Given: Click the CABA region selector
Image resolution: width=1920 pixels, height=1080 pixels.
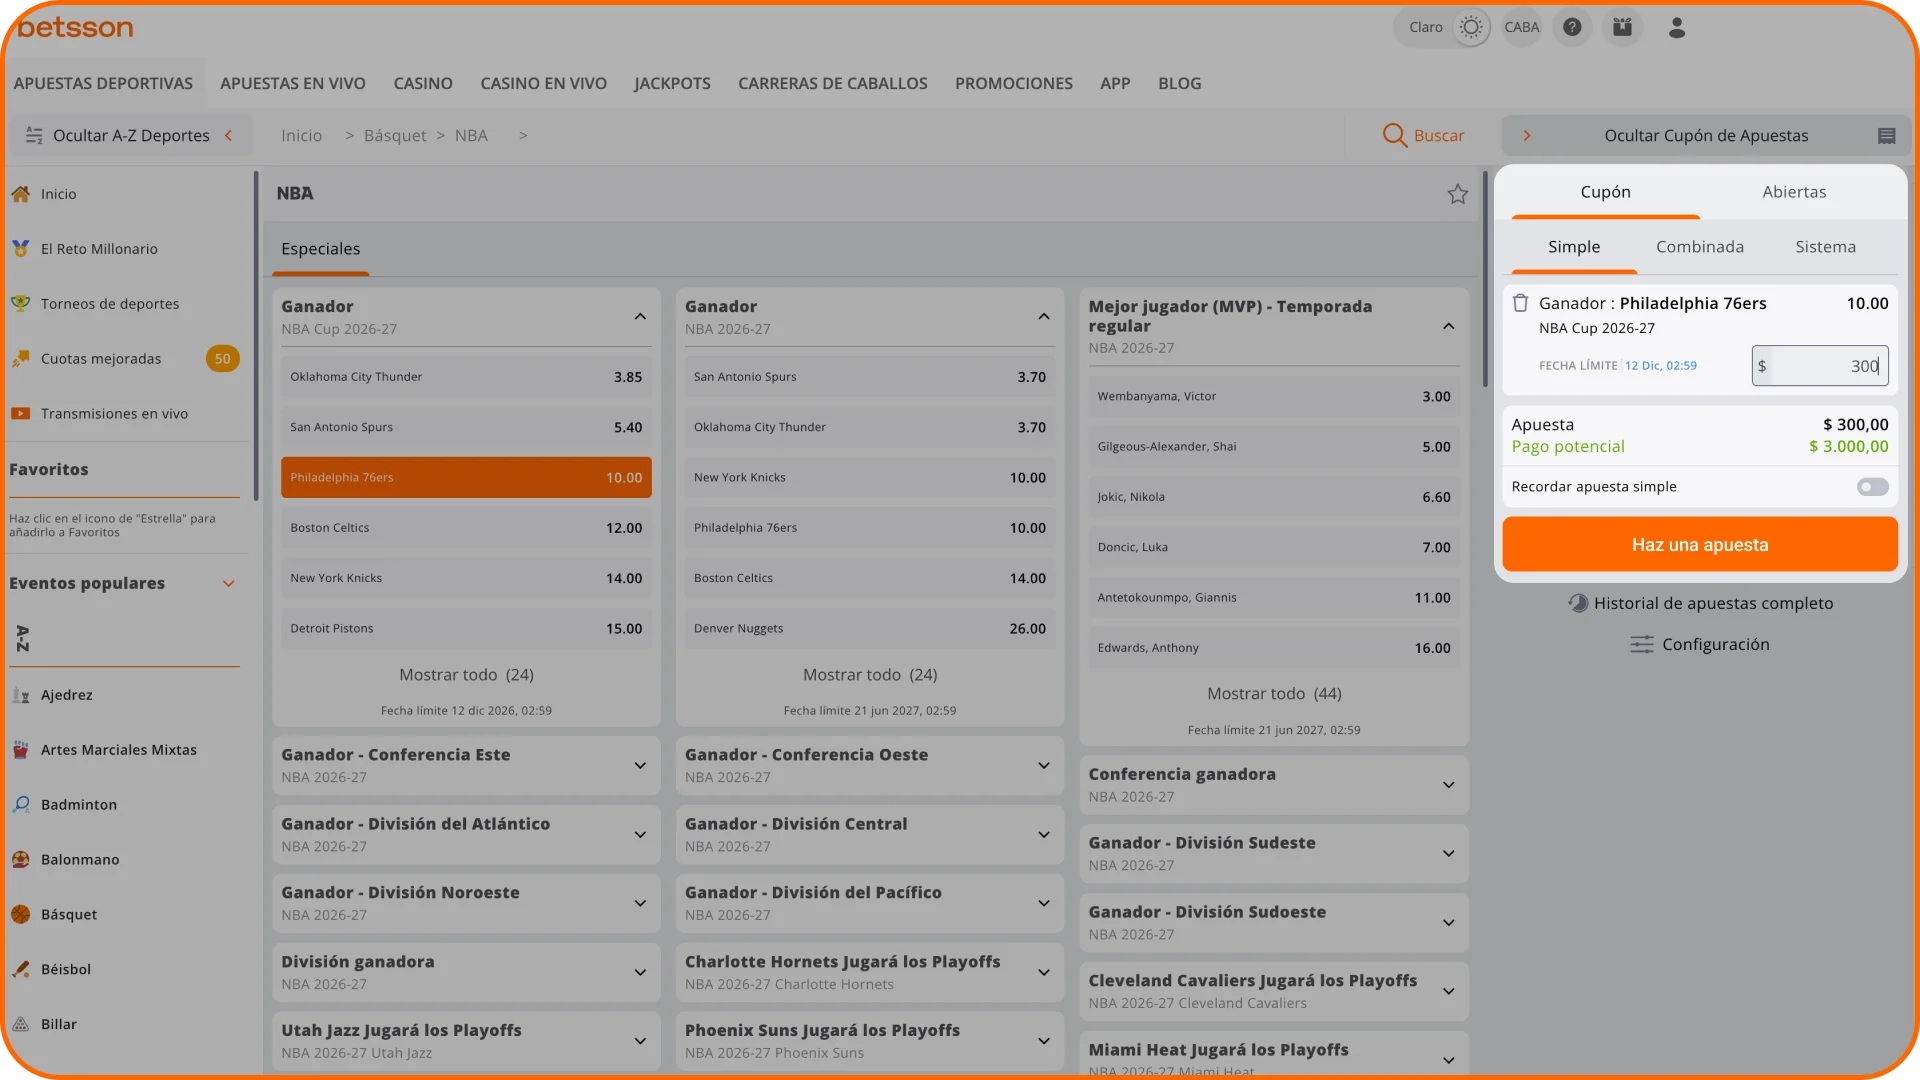Looking at the screenshot, I should pos(1521,27).
